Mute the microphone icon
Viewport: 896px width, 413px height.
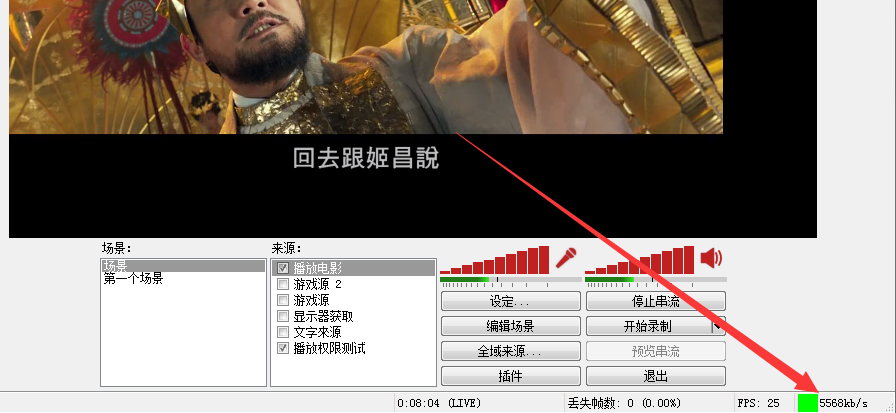tap(566, 258)
